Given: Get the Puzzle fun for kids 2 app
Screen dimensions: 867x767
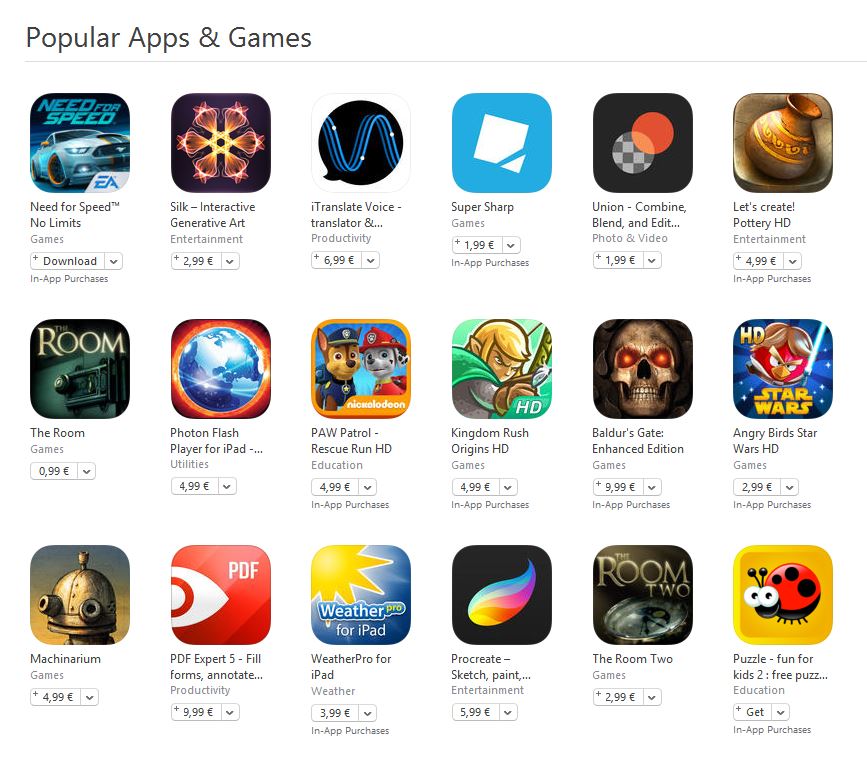Looking at the screenshot, I should 753,712.
